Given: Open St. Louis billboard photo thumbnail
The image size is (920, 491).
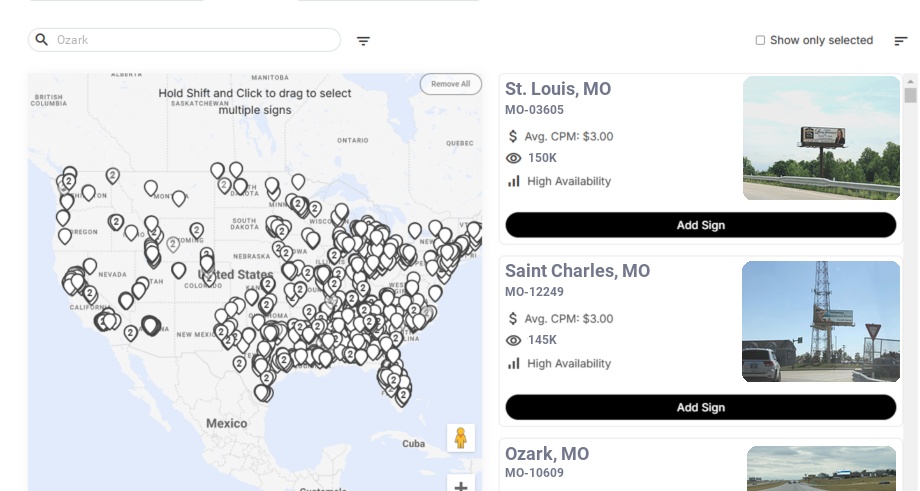Looking at the screenshot, I should point(821,138).
